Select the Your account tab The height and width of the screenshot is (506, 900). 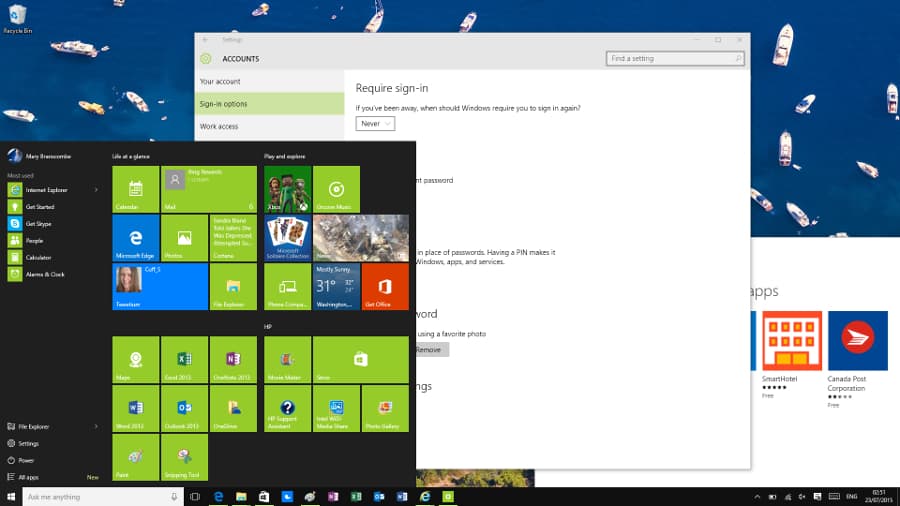pyautogui.click(x=269, y=81)
